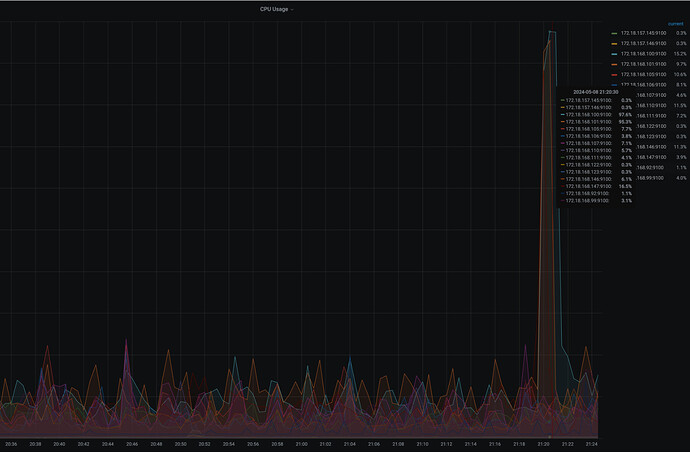690x452 pixels.
Task: Toggle legend series 172.18.168.105:9100
Action: pos(641,75)
